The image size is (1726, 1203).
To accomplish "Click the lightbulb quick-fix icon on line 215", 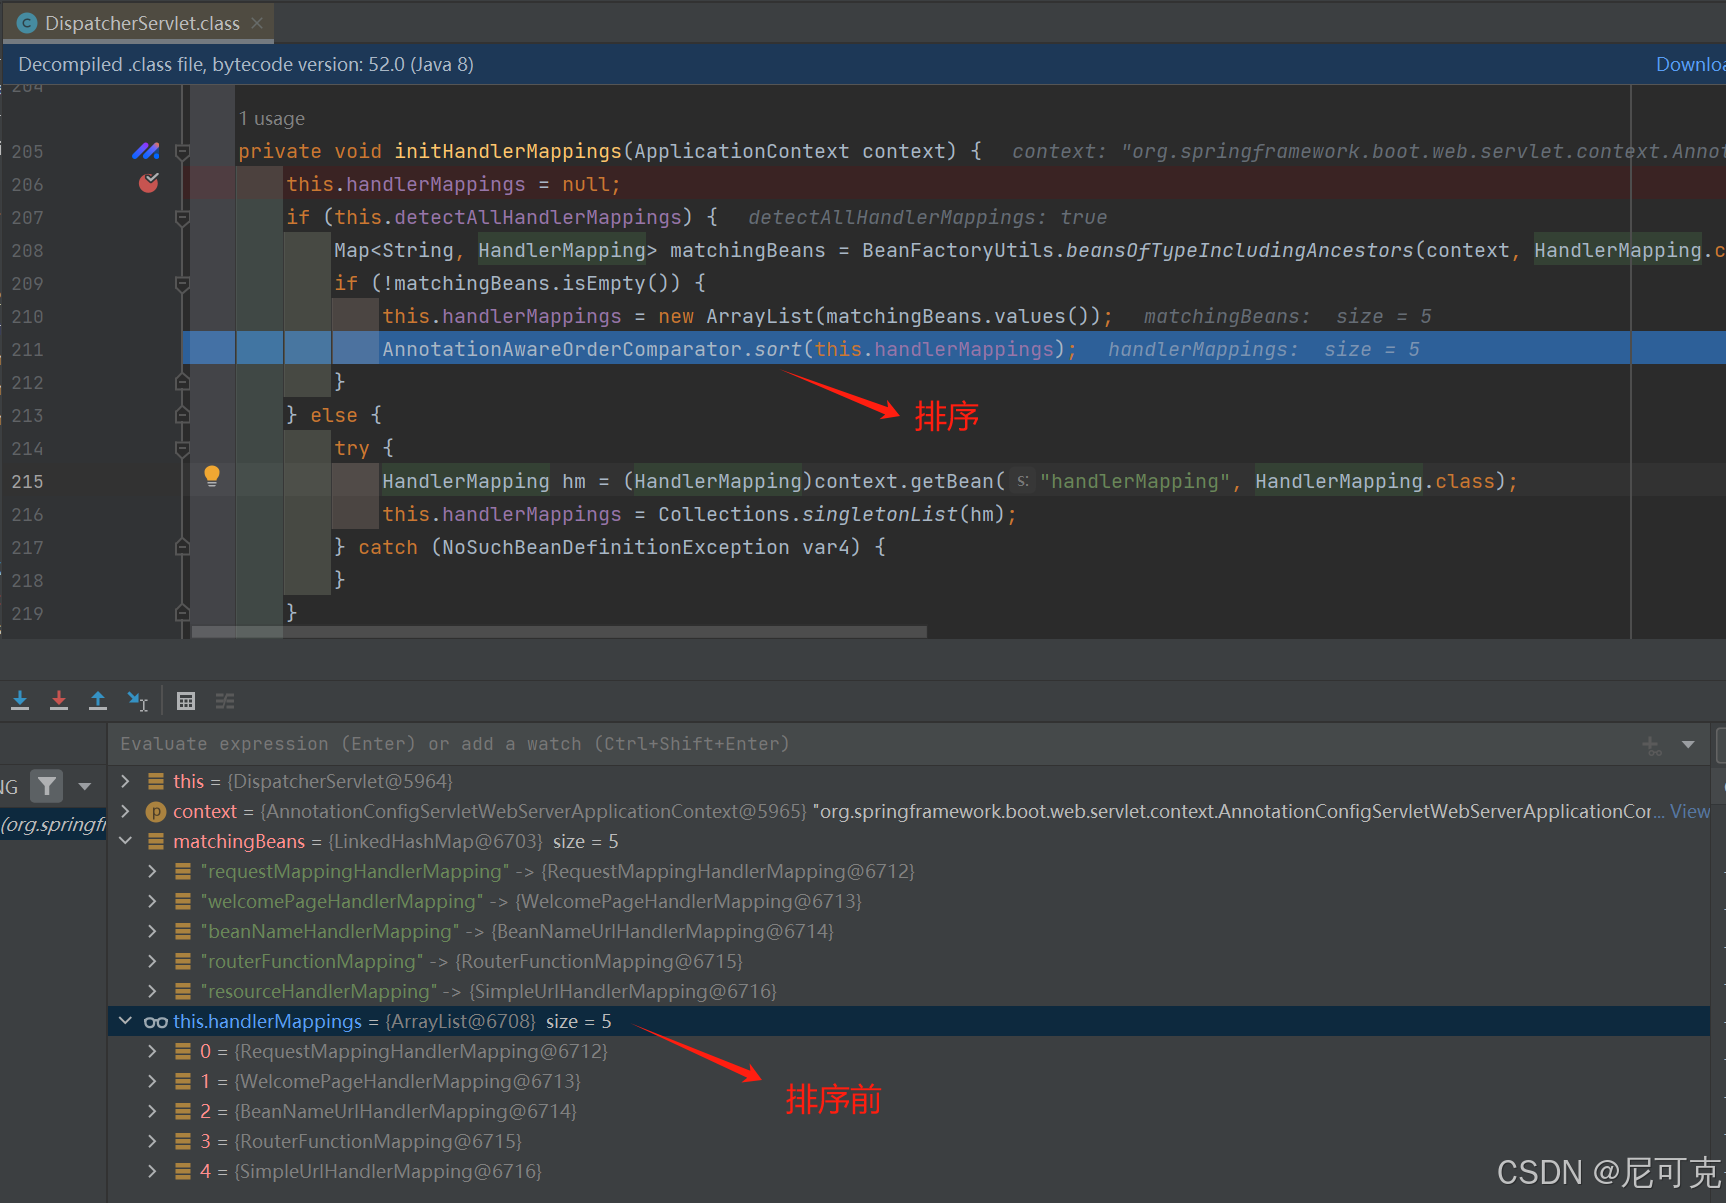I will click(x=212, y=477).
